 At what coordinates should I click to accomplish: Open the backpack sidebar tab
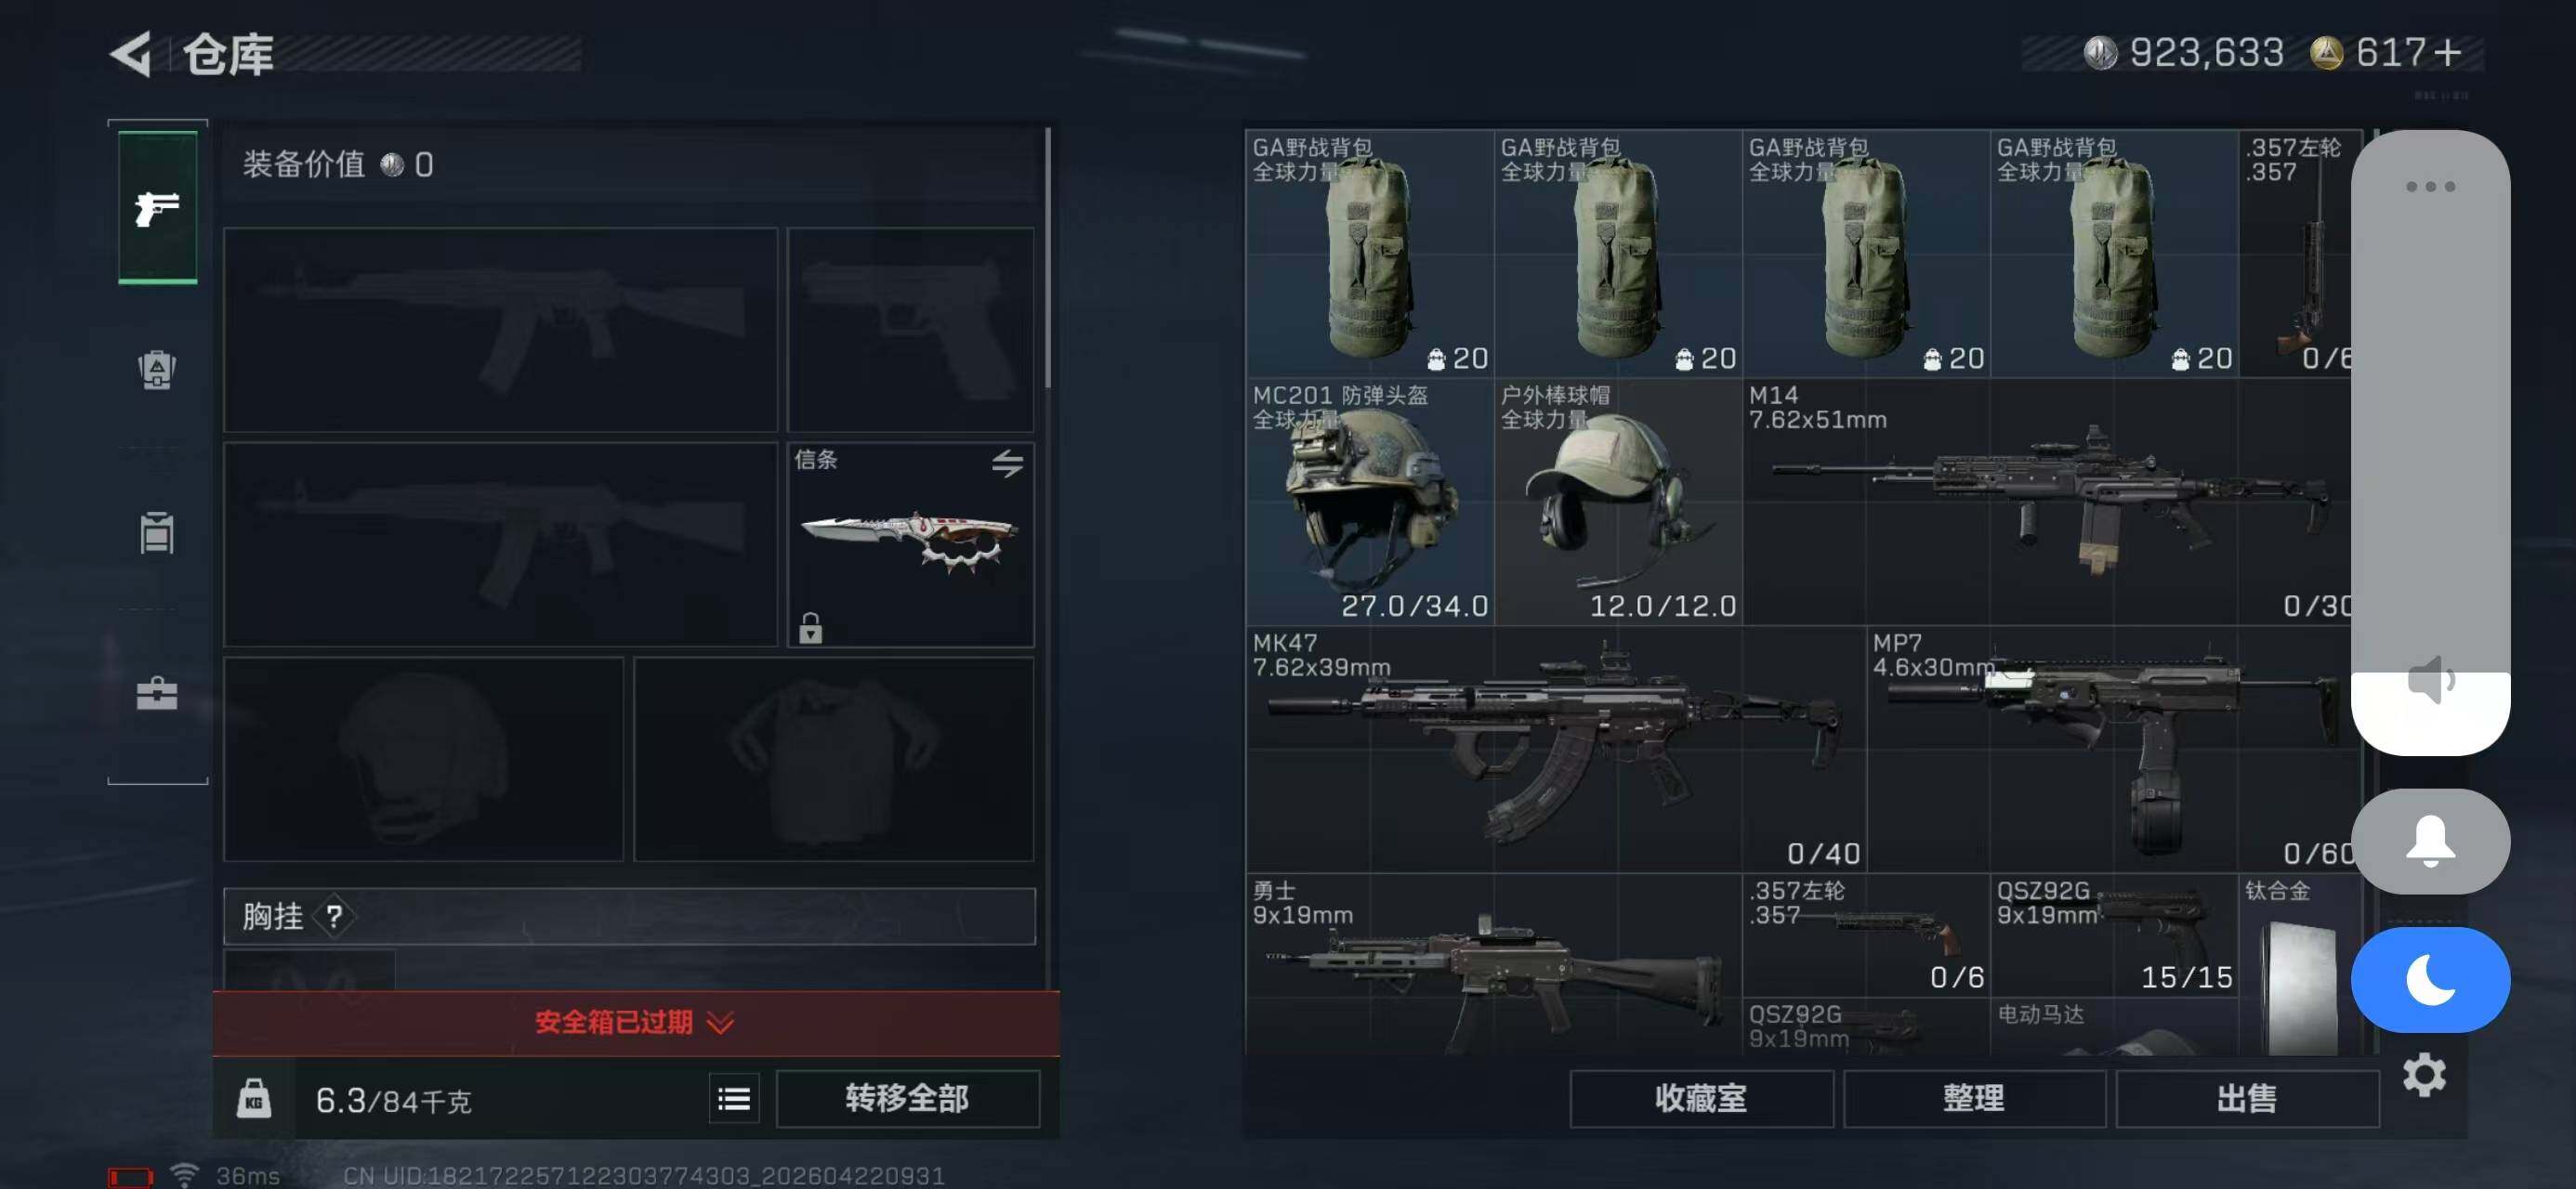(x=157, y=370)
